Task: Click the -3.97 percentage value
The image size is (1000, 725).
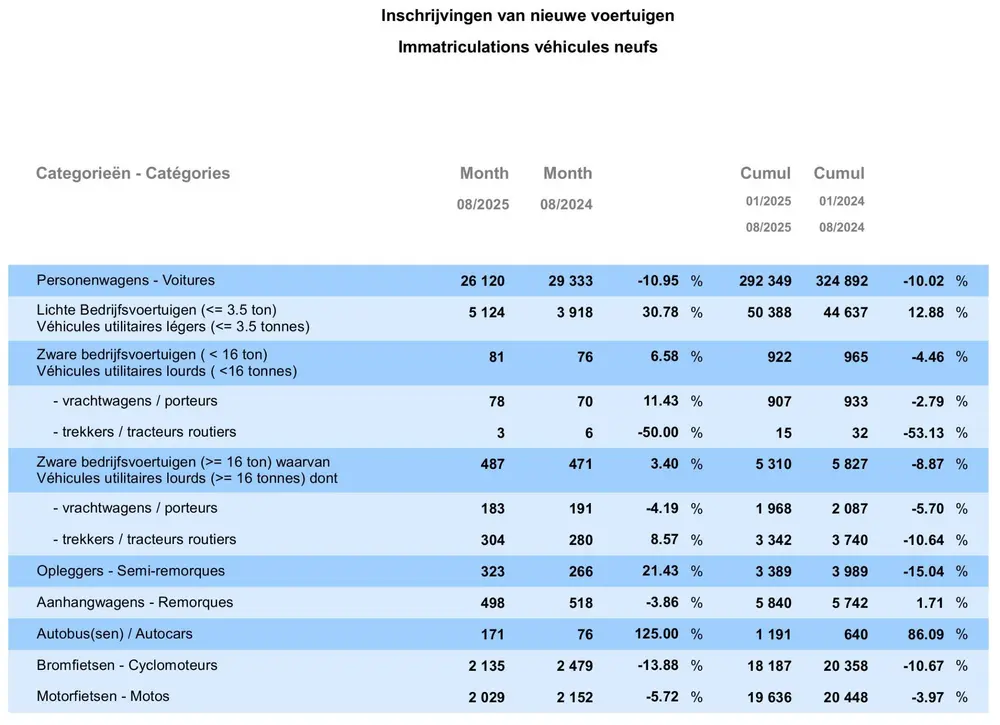Action: pyautogui.click(x=927, y=698)
